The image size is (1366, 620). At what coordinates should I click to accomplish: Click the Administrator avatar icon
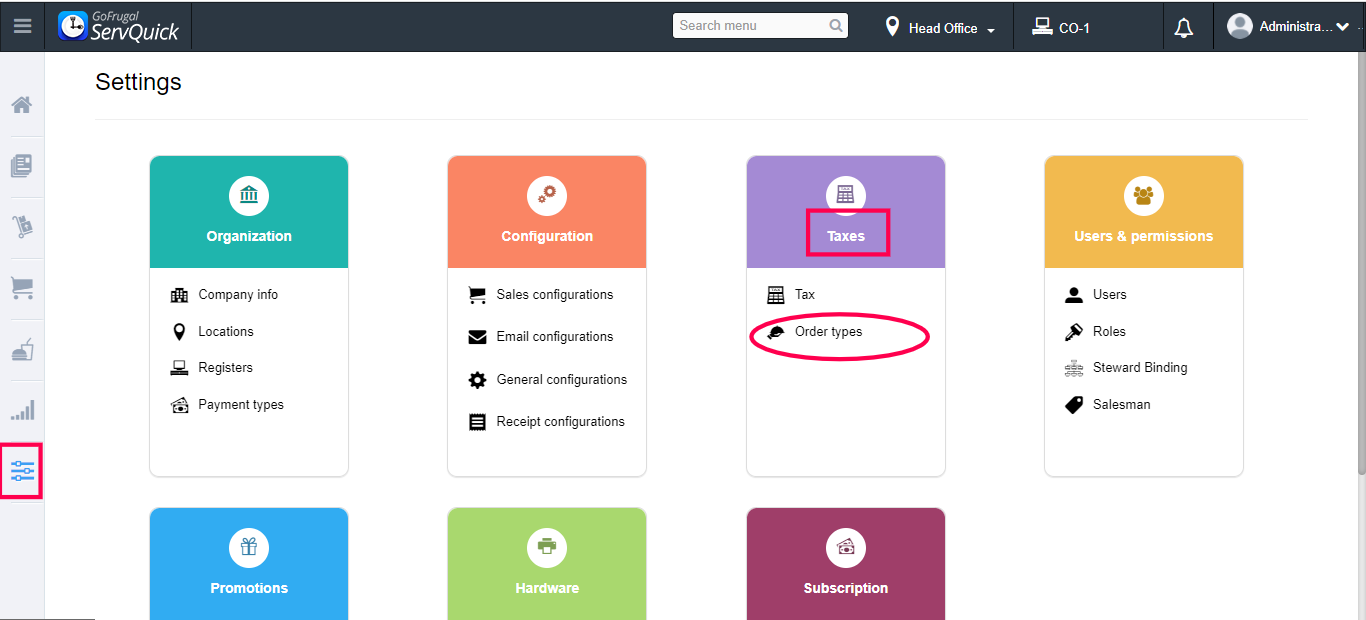(x=1240, y=27)
